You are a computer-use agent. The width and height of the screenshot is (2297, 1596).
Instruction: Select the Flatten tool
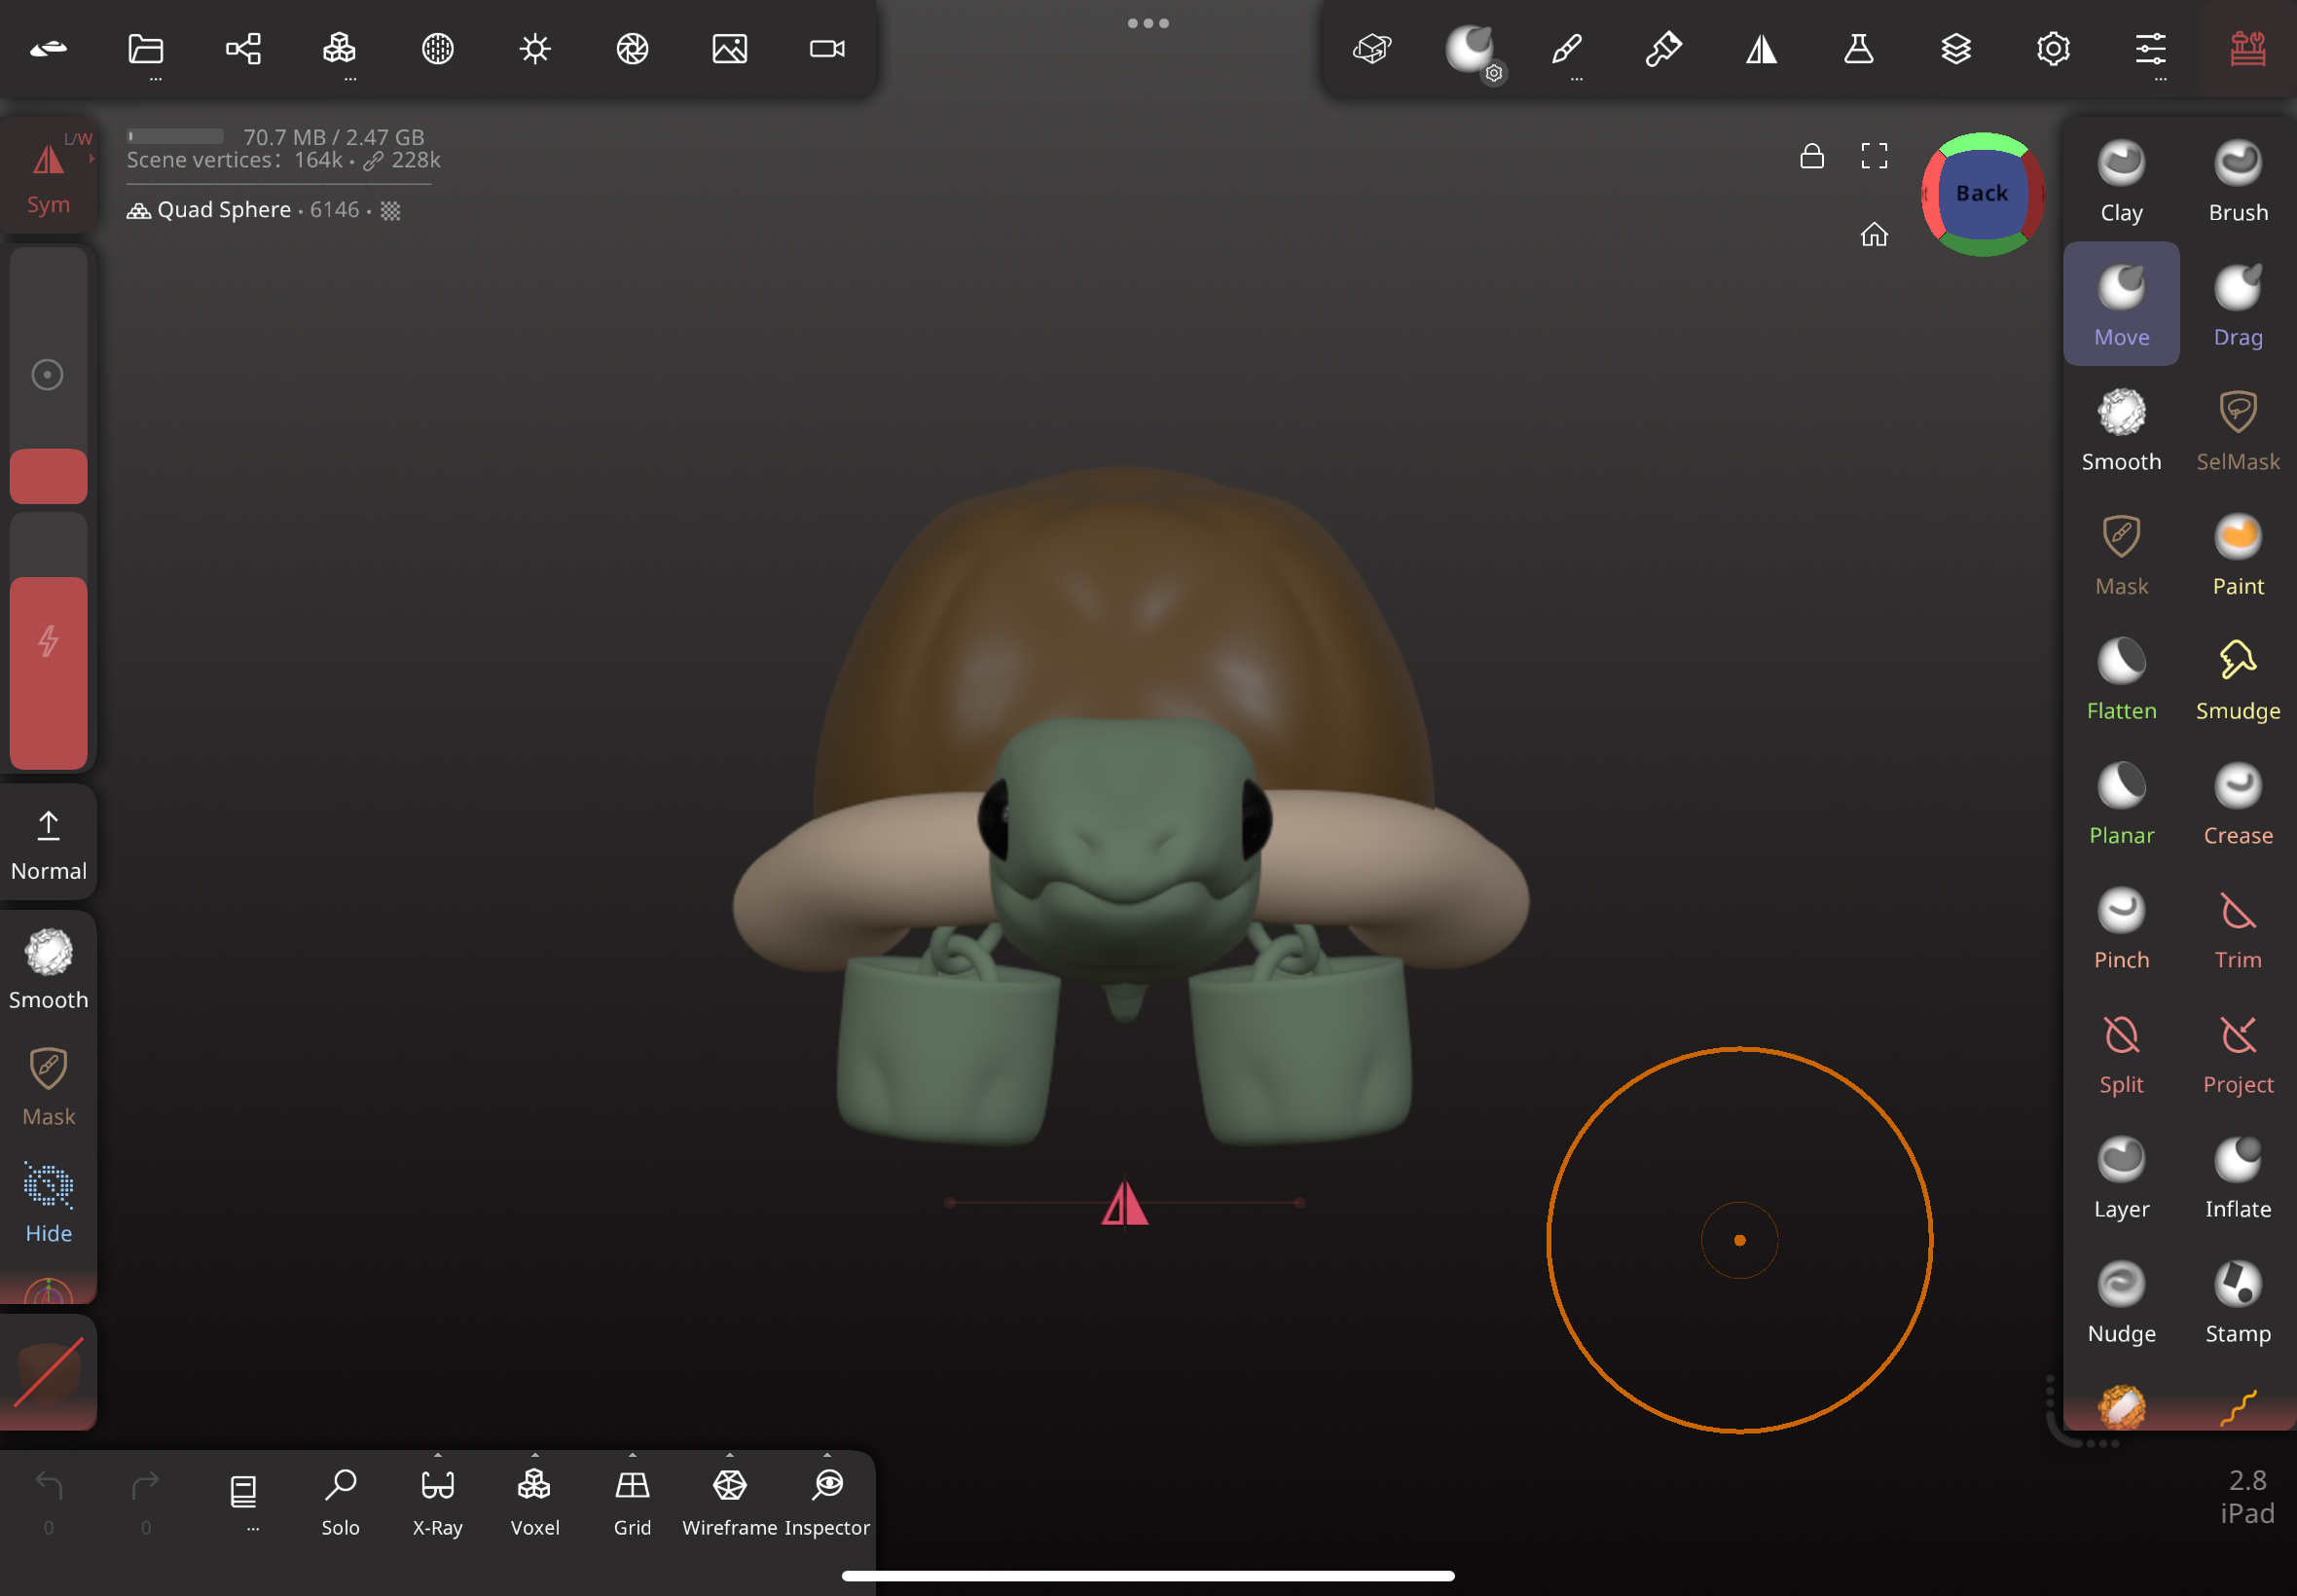tap(2121, 678)
